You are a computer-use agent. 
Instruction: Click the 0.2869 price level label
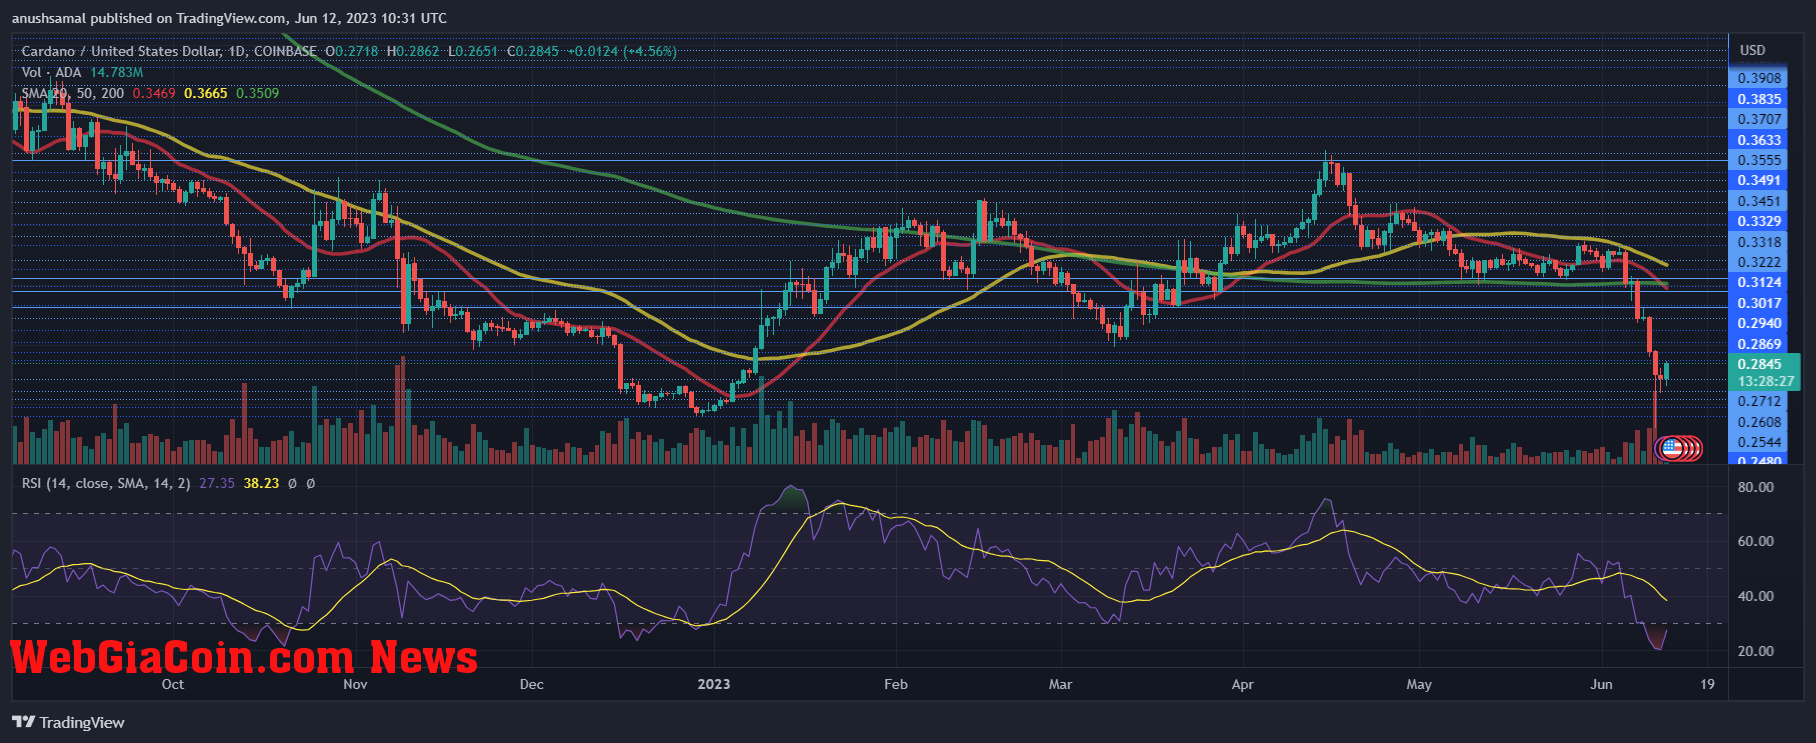tap(1759, 344)
